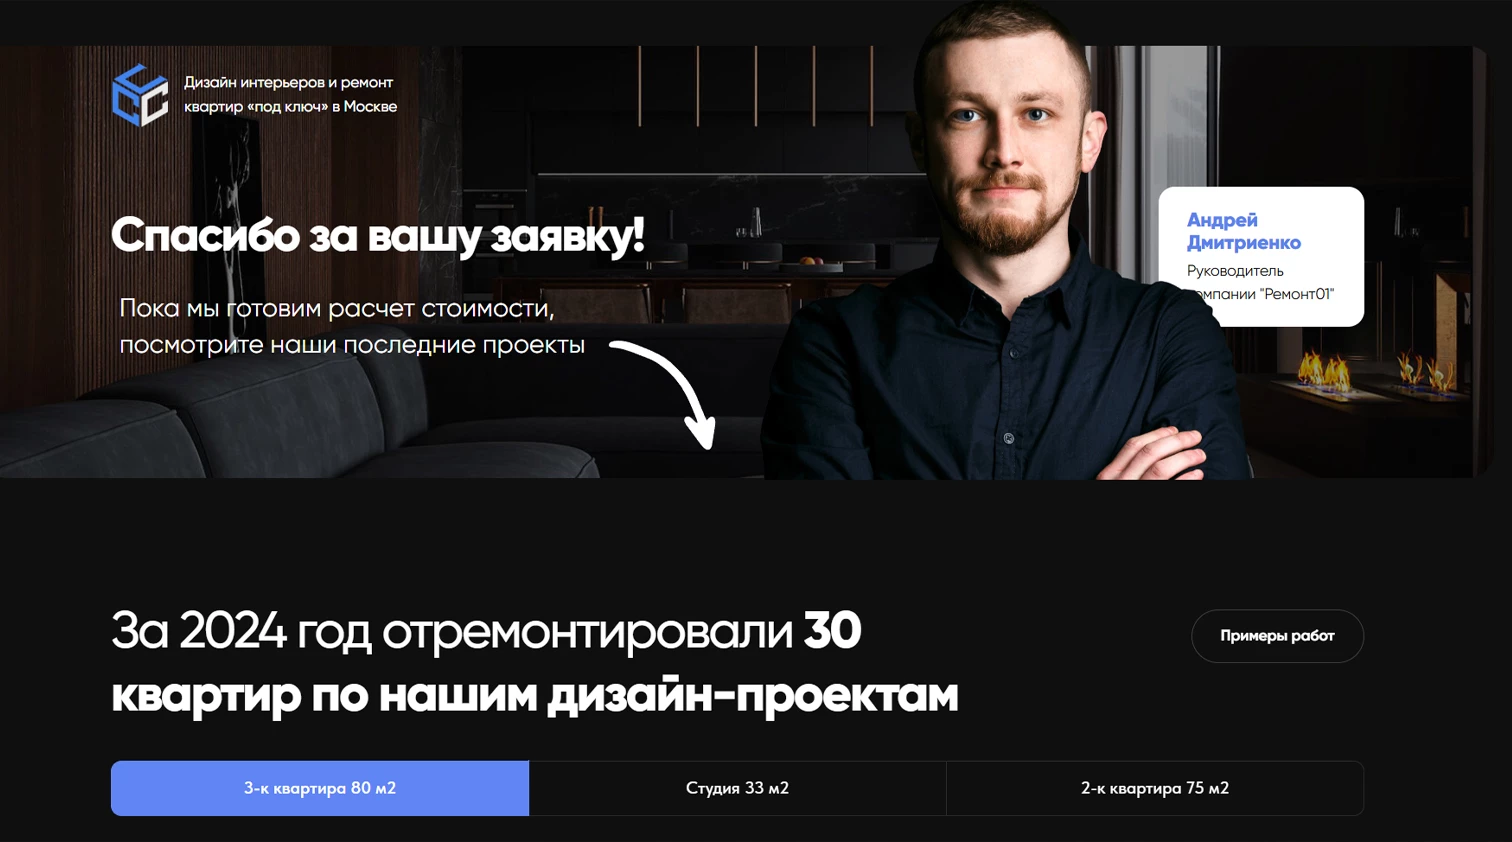Click the "Спасибо за вашу заявку!" heading
Screen dimensions: 1512x842
pyautogui.click(x=378, y=236)
